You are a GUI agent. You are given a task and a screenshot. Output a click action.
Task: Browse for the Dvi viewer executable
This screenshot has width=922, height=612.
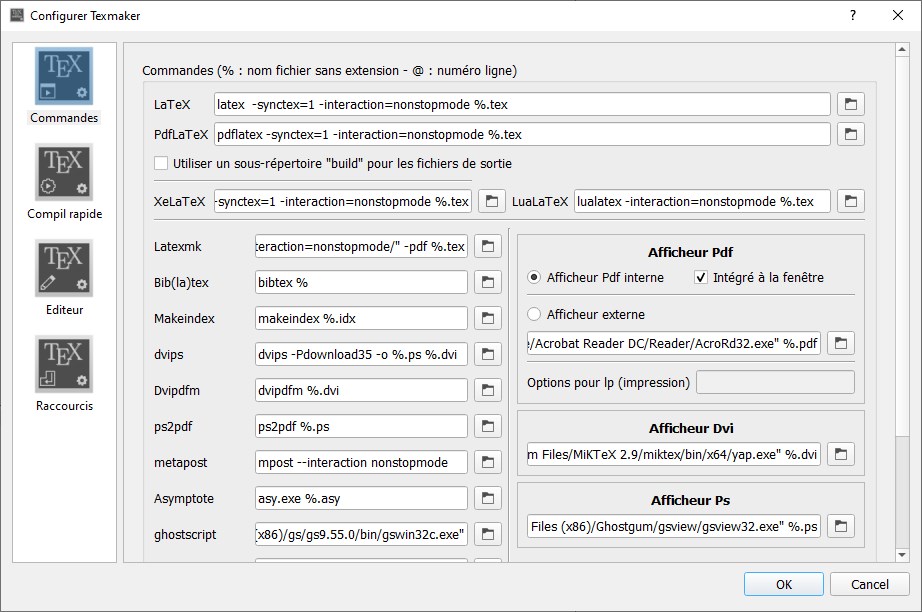(841, 454)
